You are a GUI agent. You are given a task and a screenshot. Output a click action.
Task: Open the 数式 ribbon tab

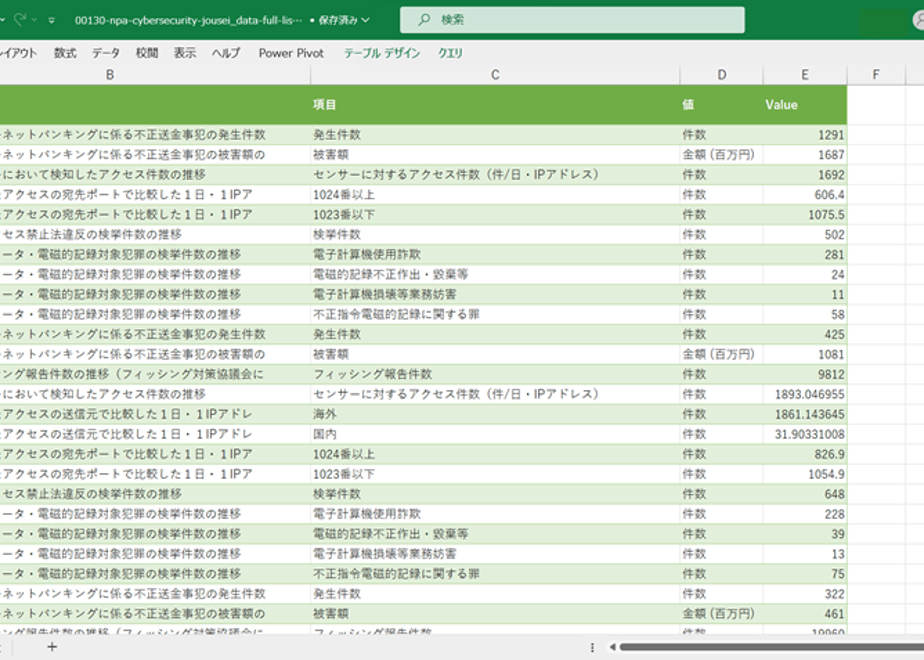(x=65, y=53)
